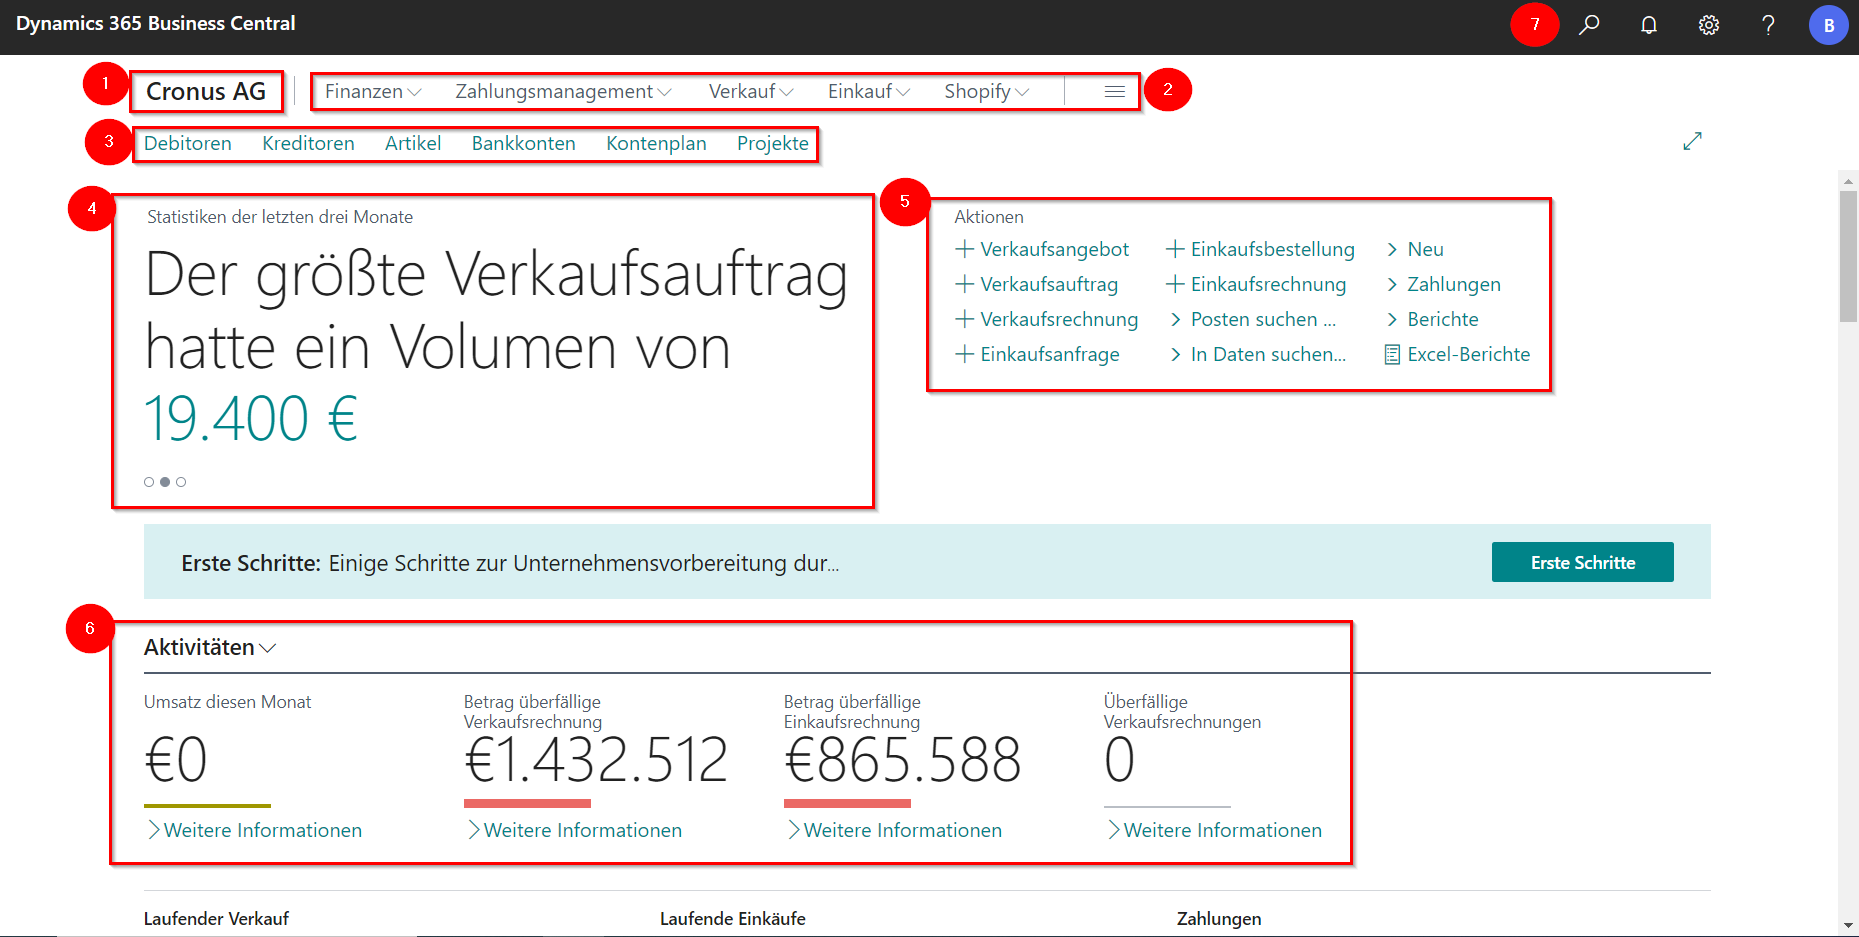
Task: Click the help question mark icon
Action: 1768,25
